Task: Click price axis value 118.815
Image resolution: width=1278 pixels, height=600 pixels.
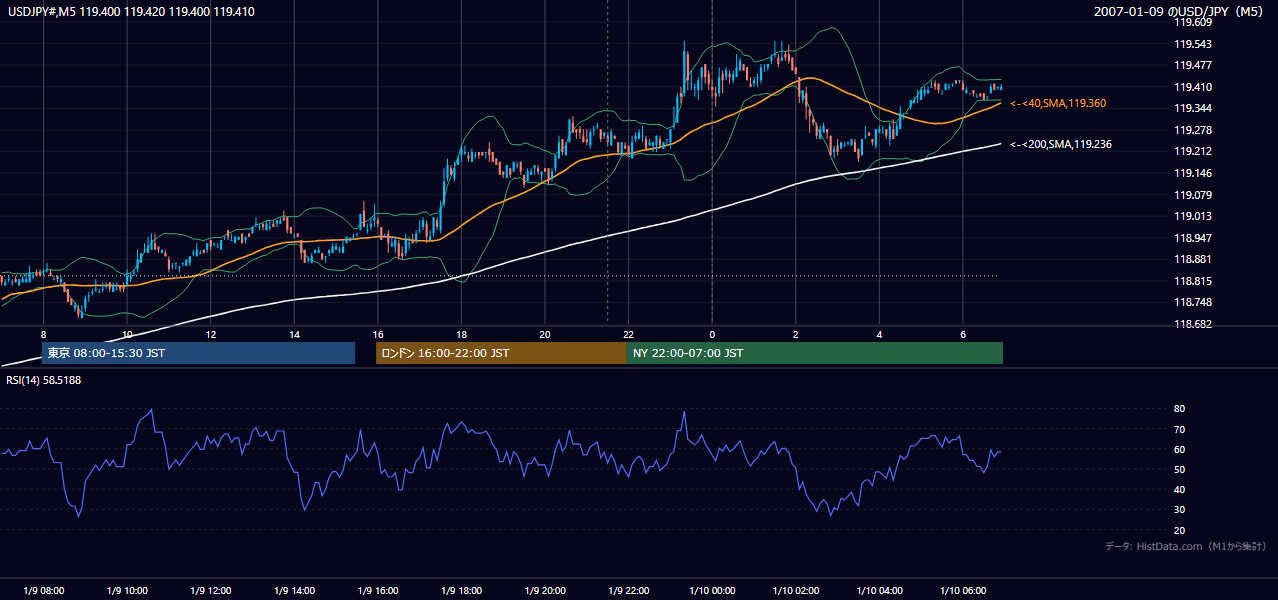Action: 1192,281
